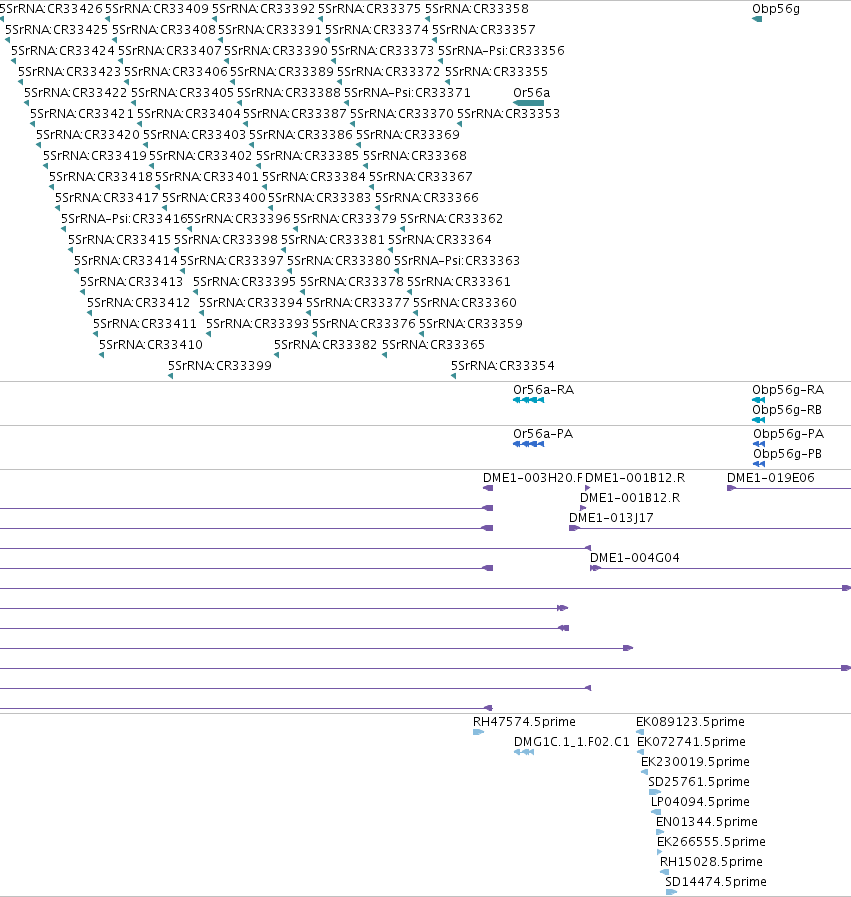851x897 pixels.
Task: Click the EN01344.5prime EST glyph
Action: 660,832
